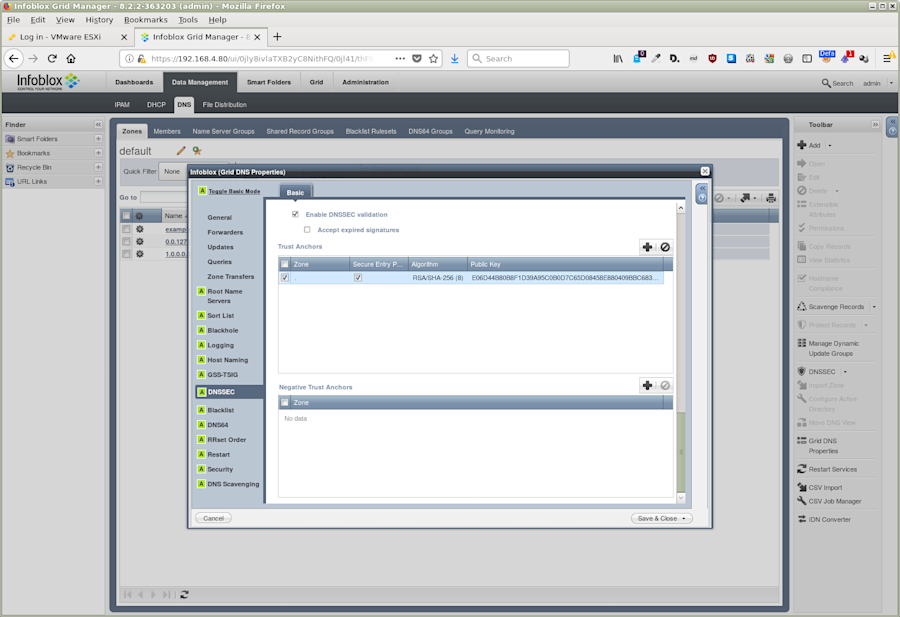900x617 pixels.
Task: Bookmark this page star icon
Action: coord(433,59)
